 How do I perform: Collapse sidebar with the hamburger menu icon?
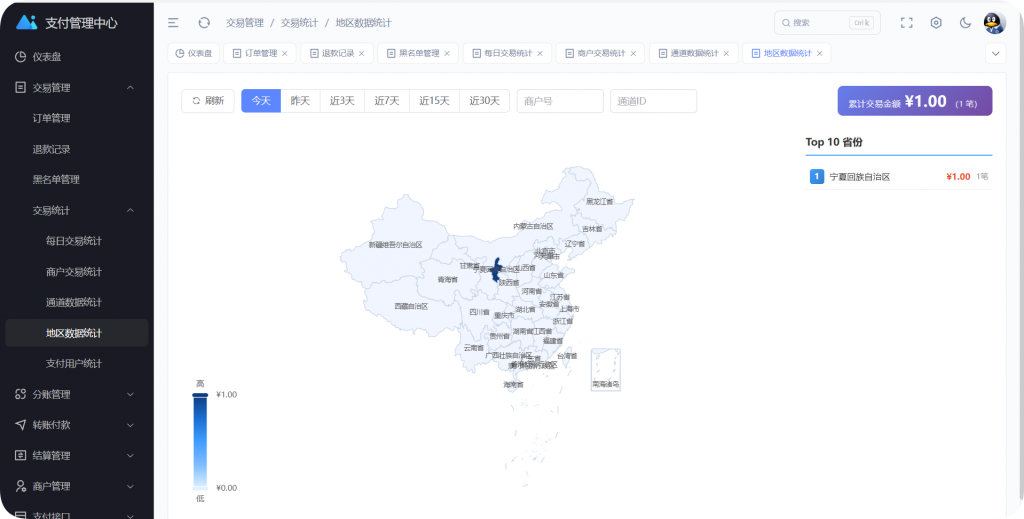click(x=173, y=23)
